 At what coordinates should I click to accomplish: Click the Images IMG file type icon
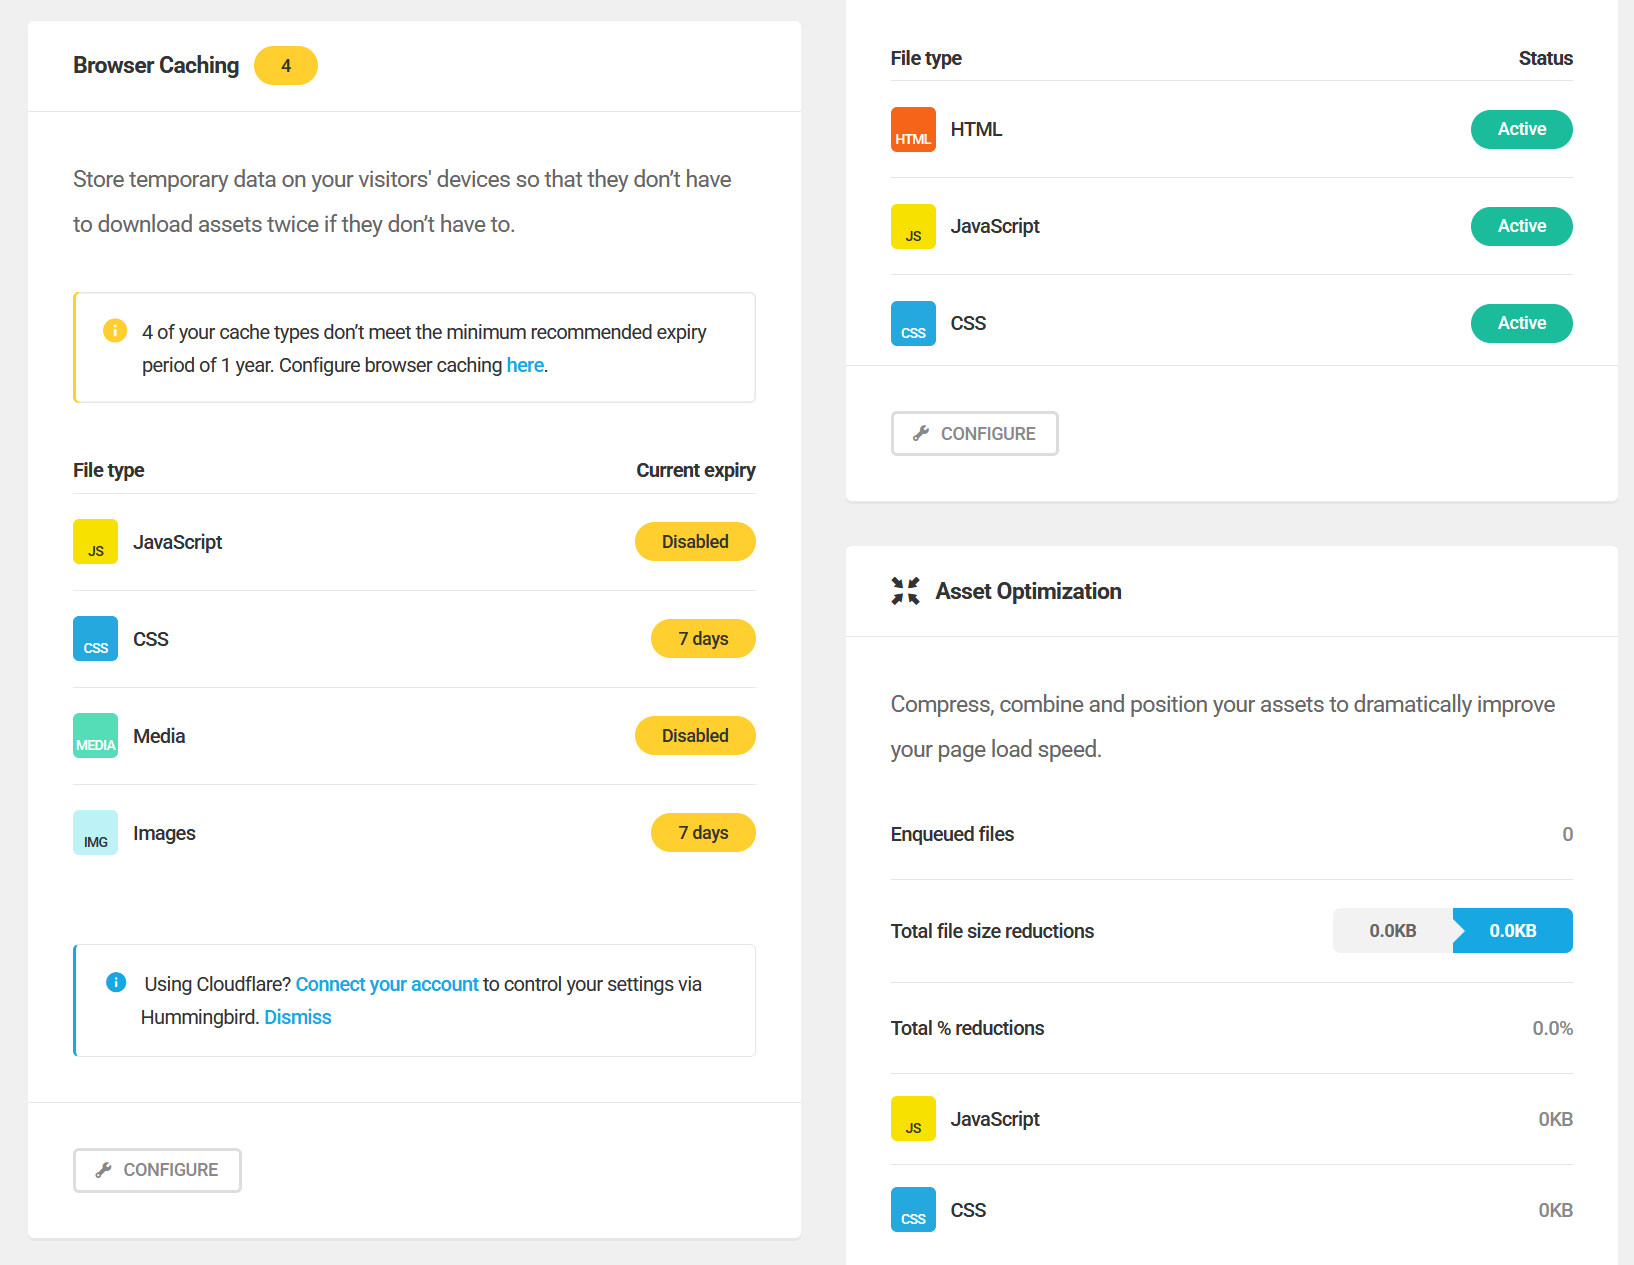[x=95, y=833]
